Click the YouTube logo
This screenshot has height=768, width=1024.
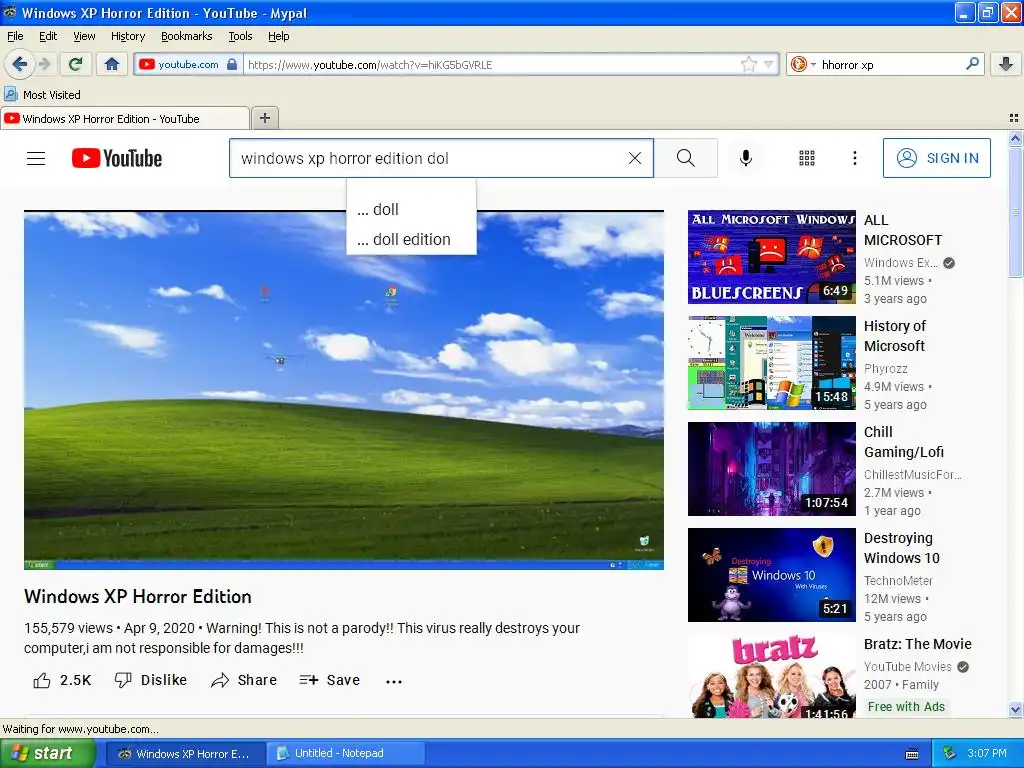(x=116, y=158)
